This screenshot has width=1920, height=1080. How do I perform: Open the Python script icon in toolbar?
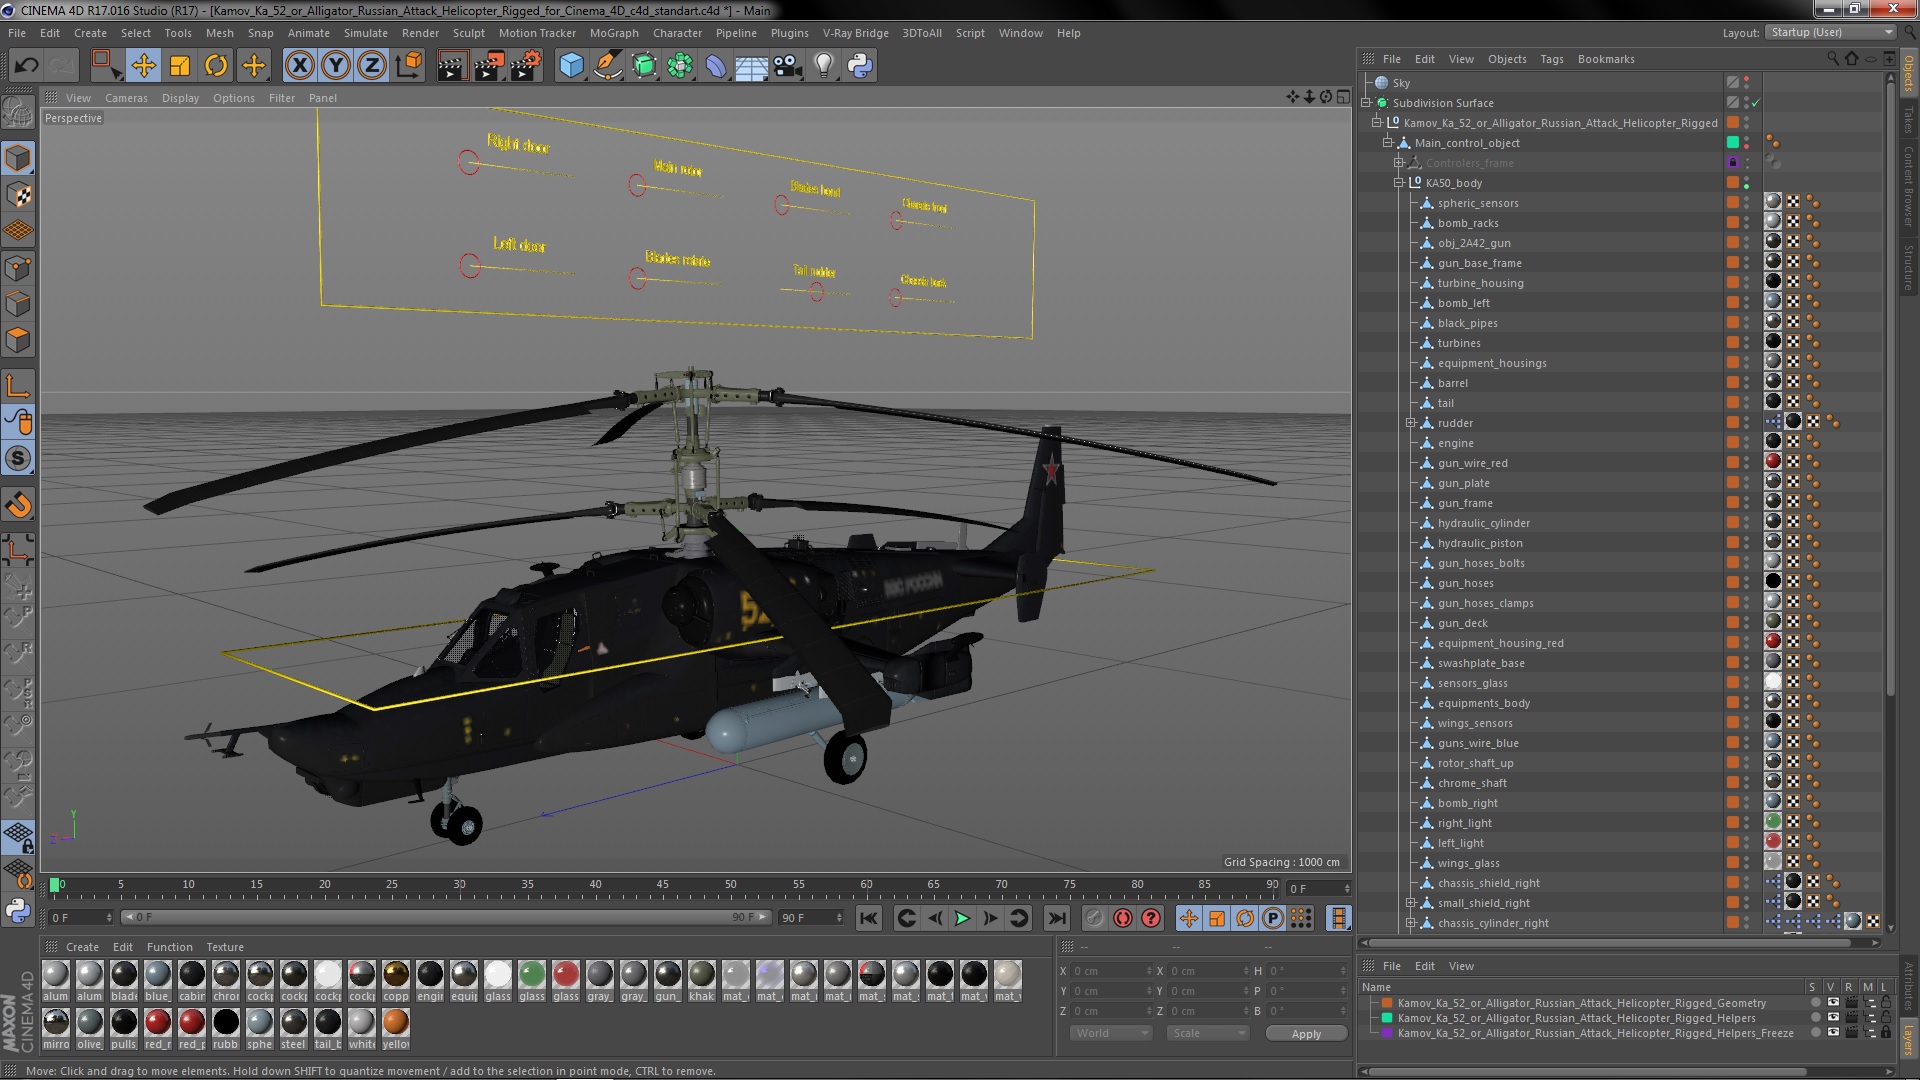[x=860, y=66]
